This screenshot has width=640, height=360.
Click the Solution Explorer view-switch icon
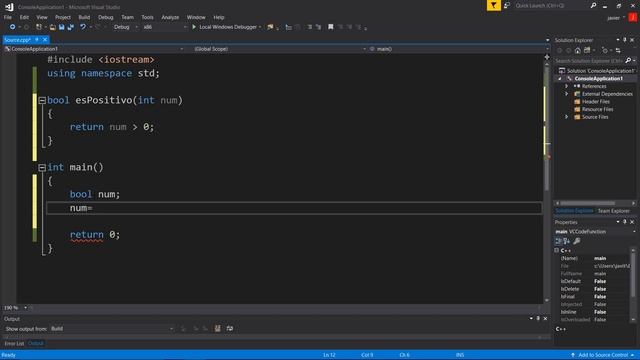[x=587, y=50]
